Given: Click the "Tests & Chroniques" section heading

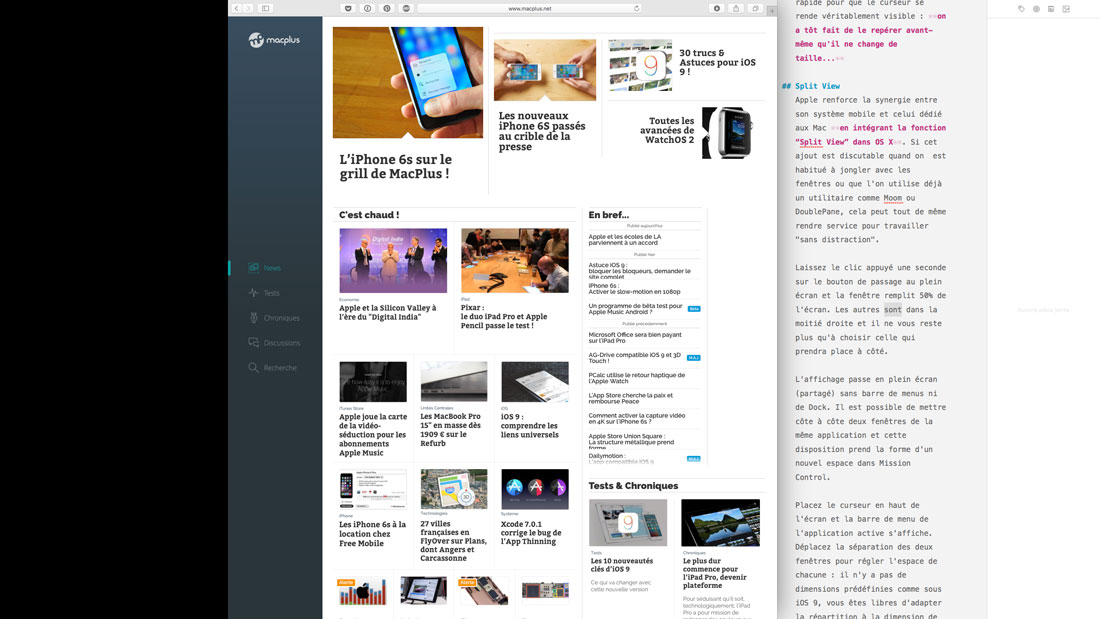Looking at the screenshot, I should tap(633, 486).
